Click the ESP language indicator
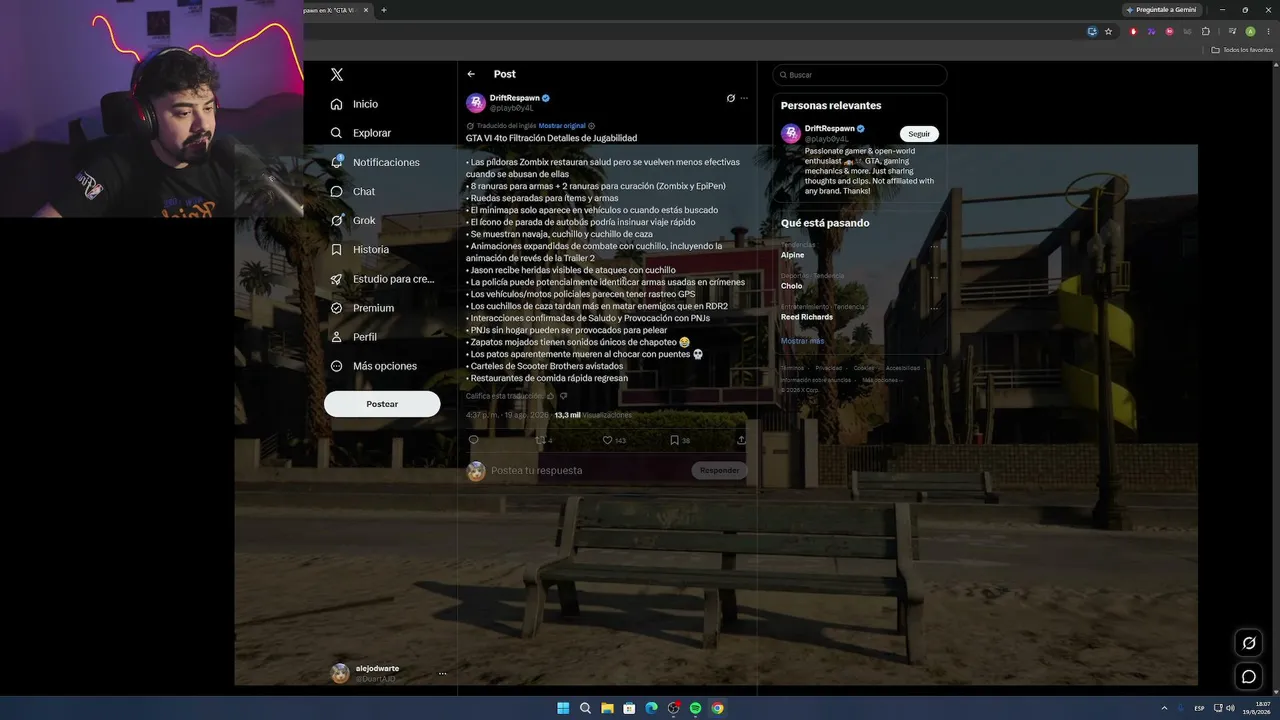The height and width of the screenshot is (720, 1280). [1199, 708]
